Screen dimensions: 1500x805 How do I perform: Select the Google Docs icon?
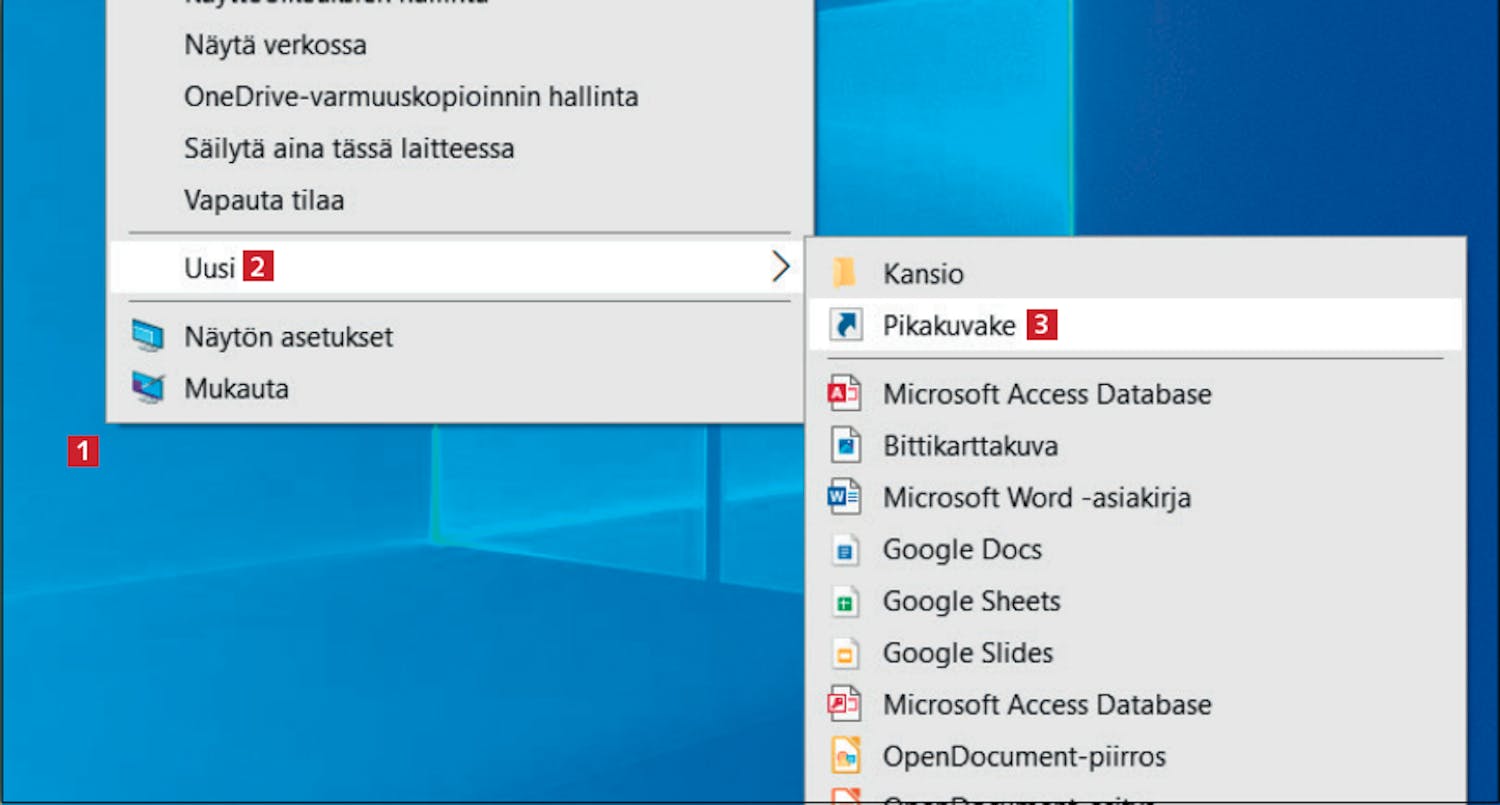845,549
